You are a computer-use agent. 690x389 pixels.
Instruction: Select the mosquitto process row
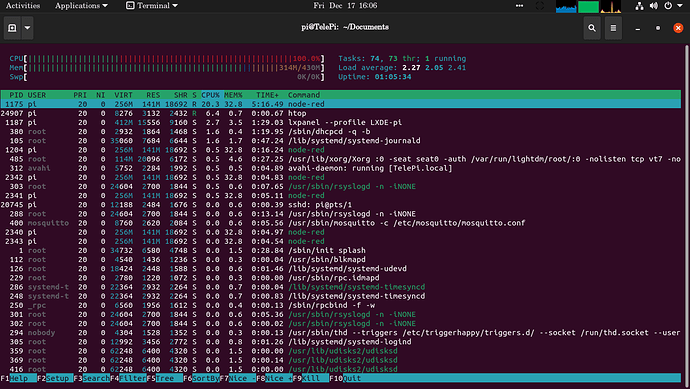coord(341,223)
